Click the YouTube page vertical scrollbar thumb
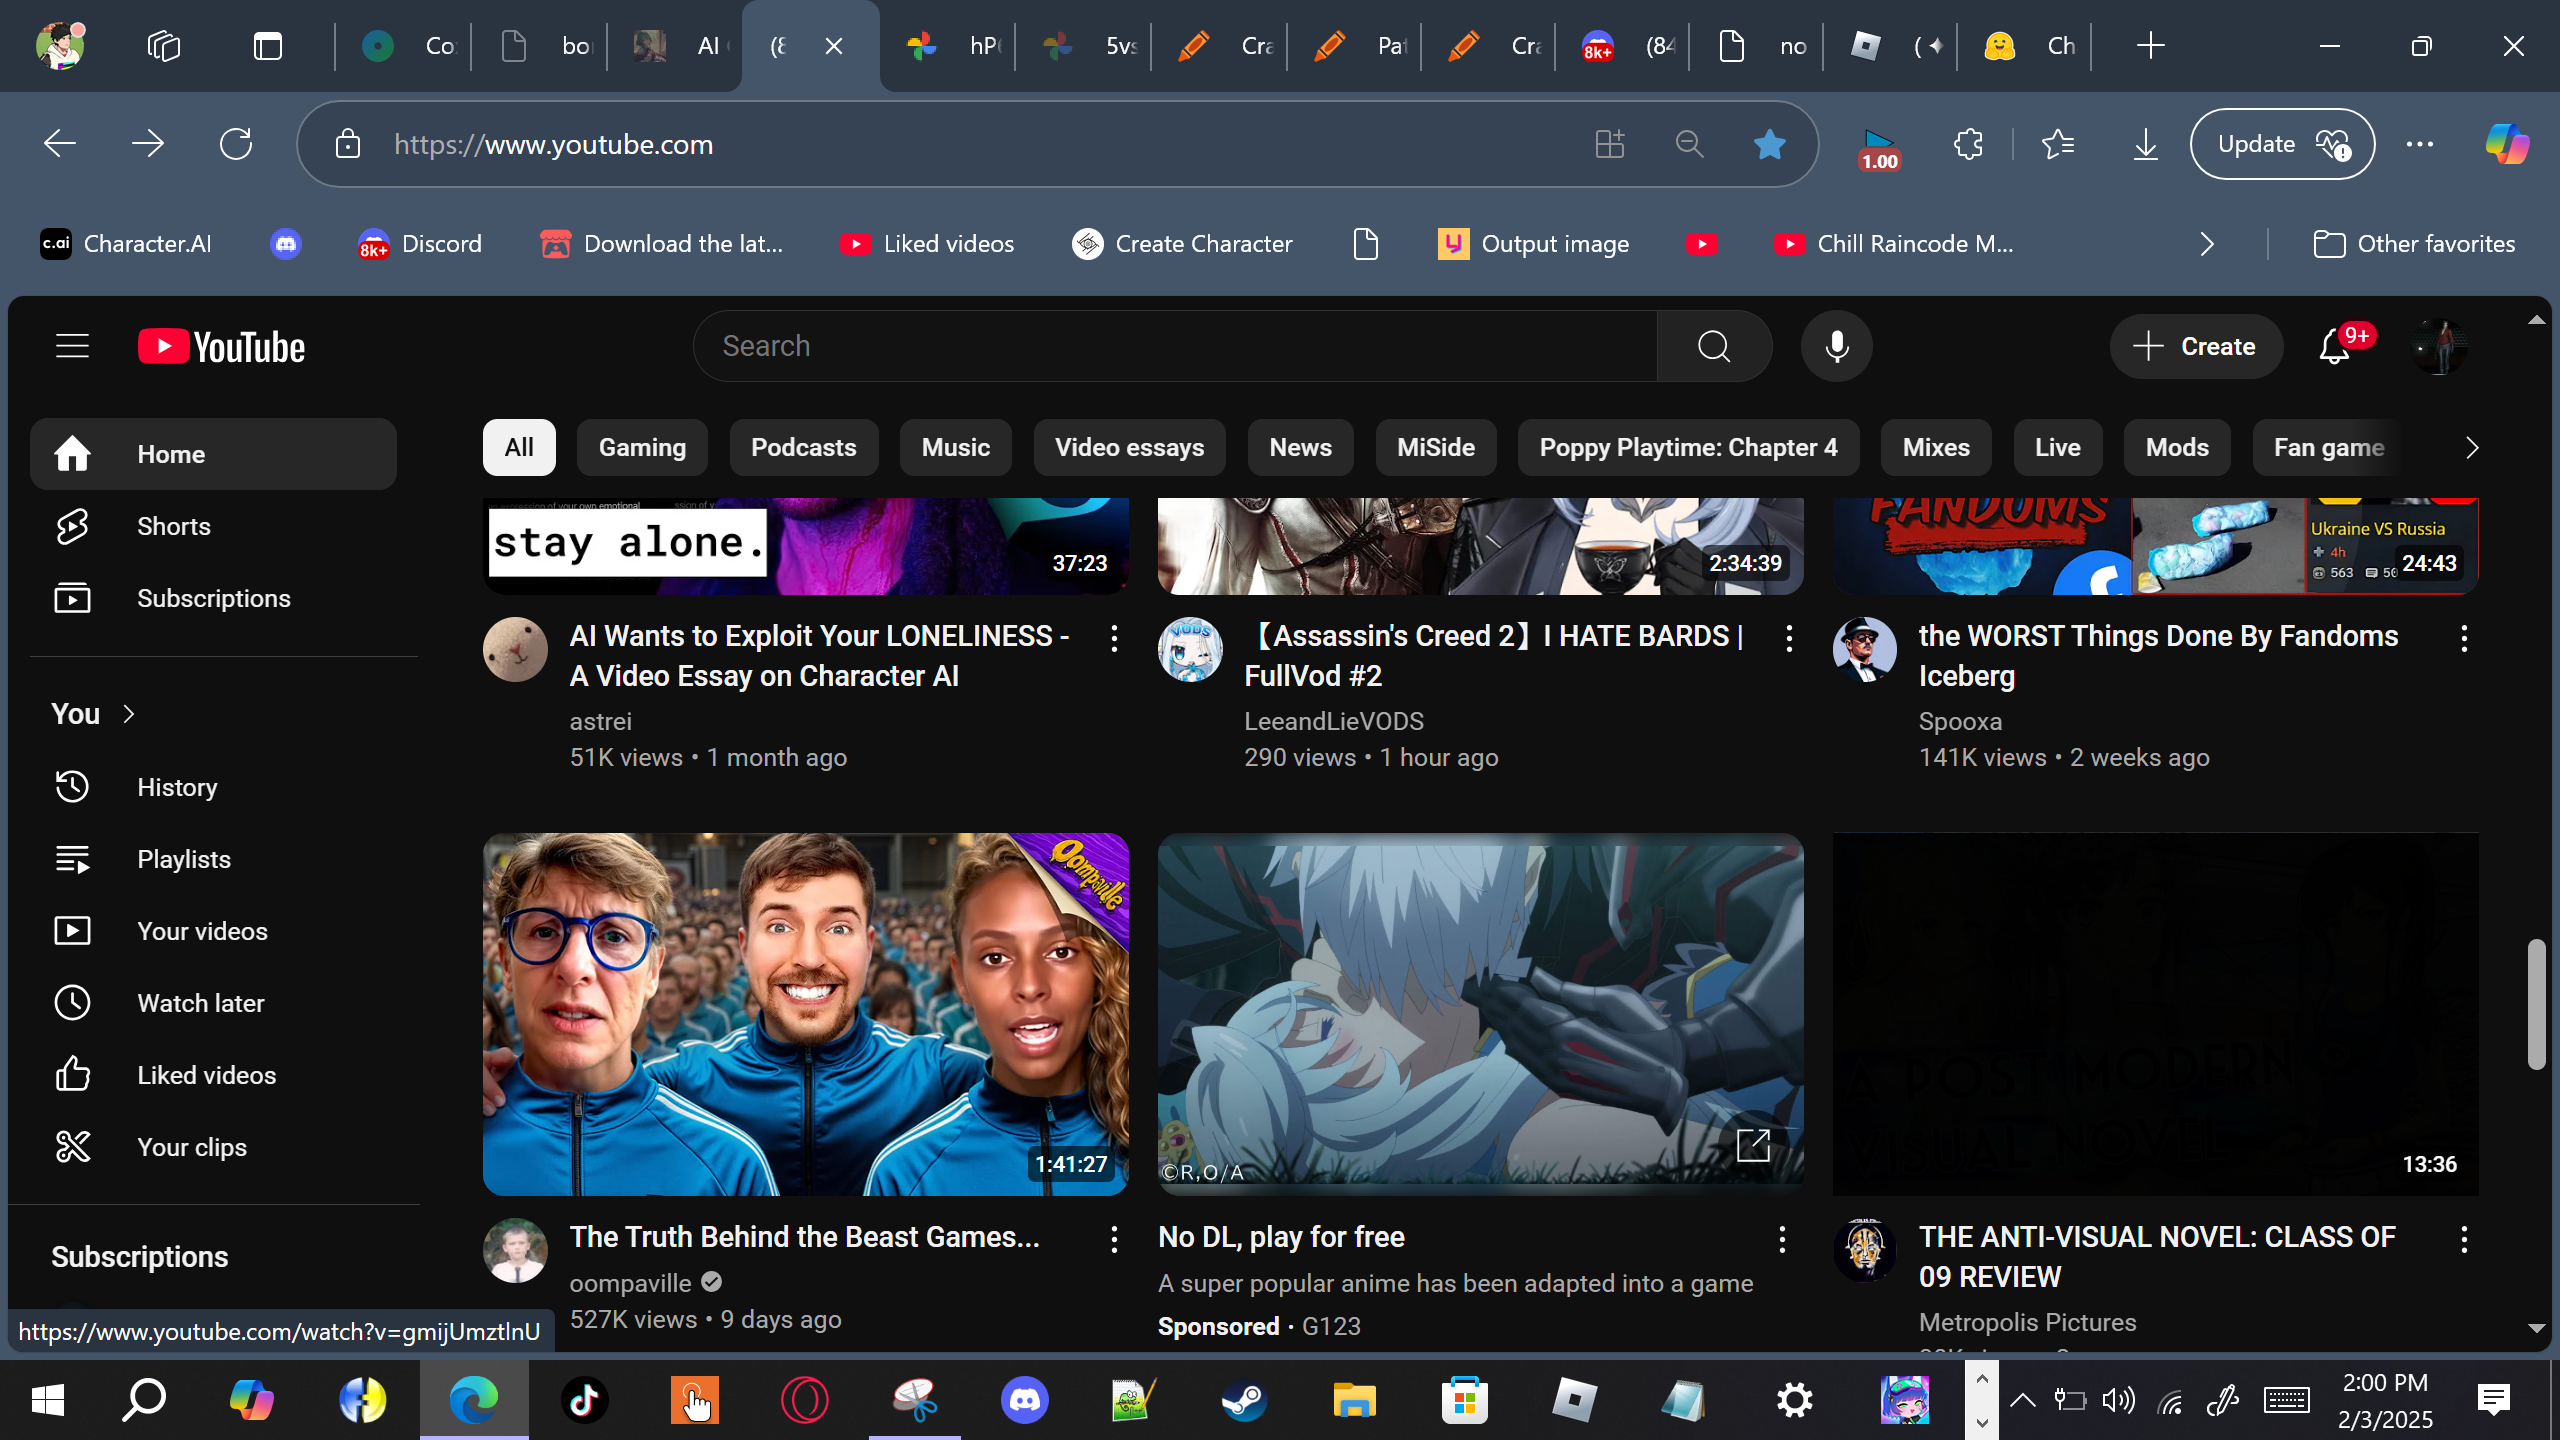The image size is (2560, 1440). tap(2536, 1004)
